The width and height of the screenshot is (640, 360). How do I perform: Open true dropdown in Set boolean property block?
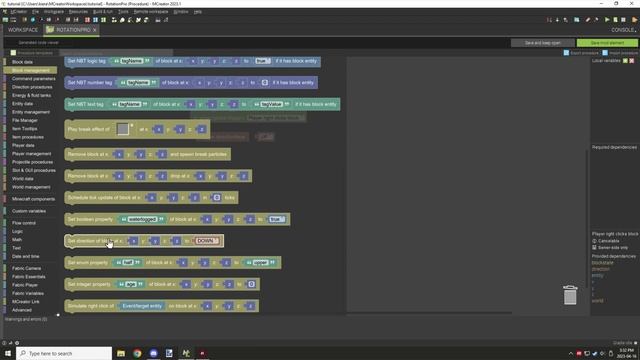(276, 219)
